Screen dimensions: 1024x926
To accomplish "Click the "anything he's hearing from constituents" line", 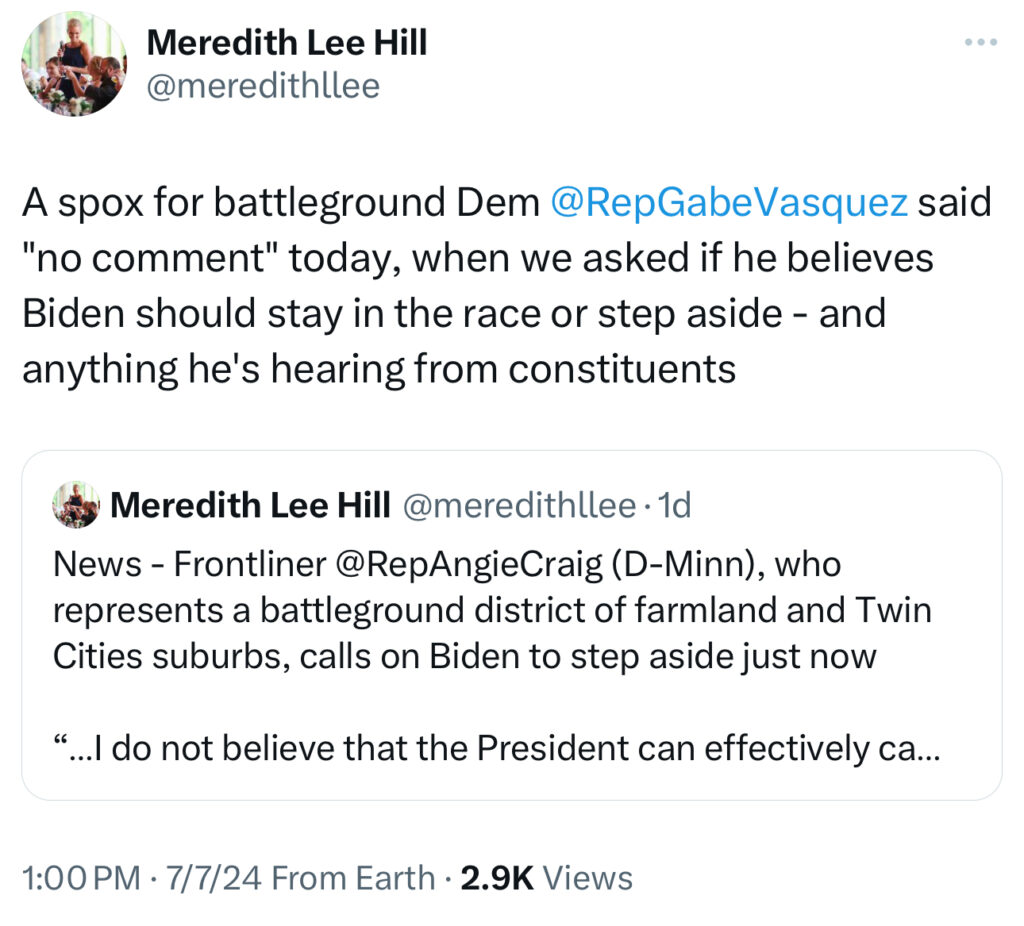I will click(379, 369).
